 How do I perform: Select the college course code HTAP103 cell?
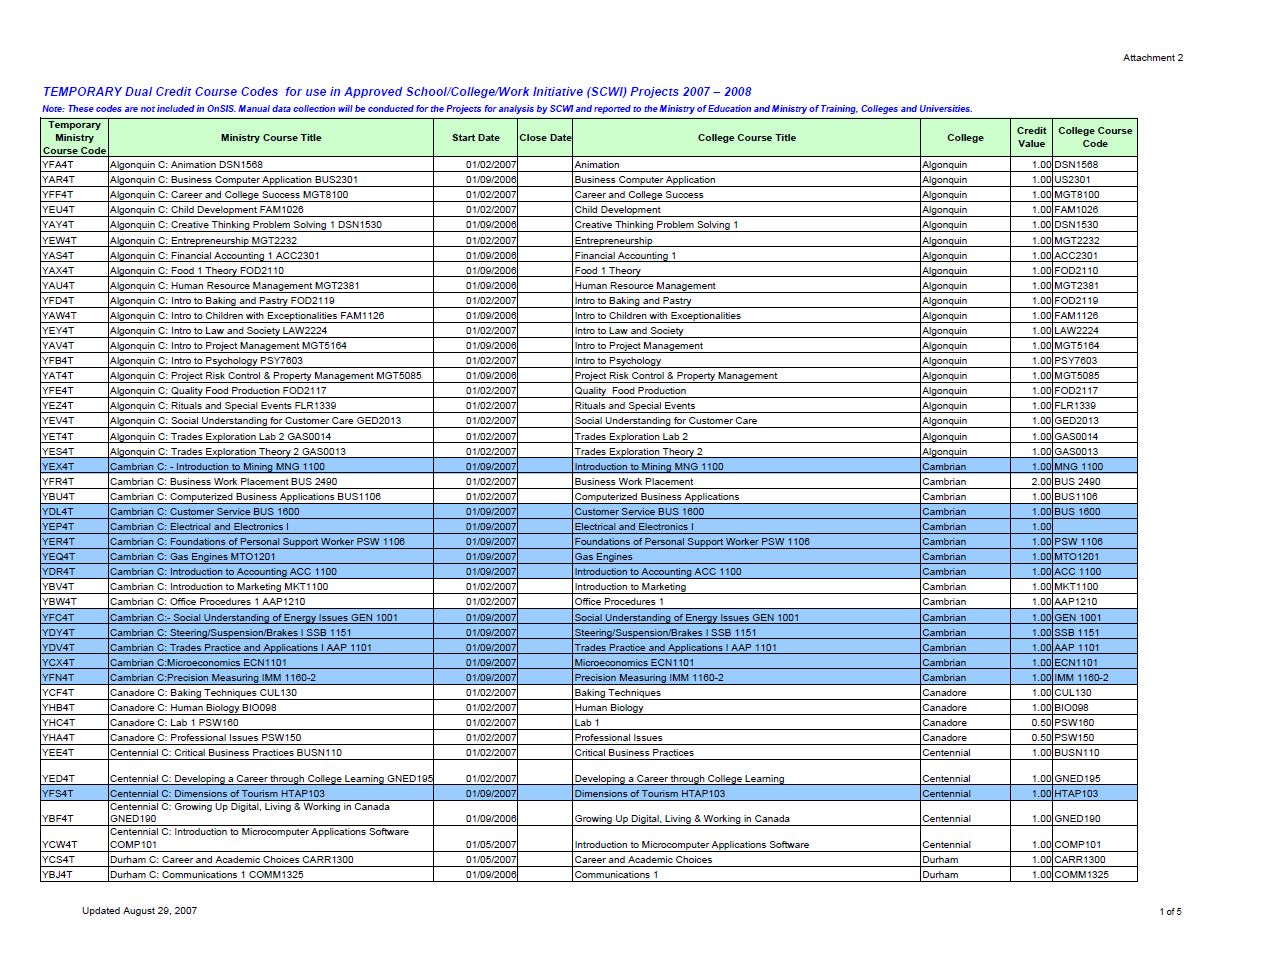(1076, 794)
